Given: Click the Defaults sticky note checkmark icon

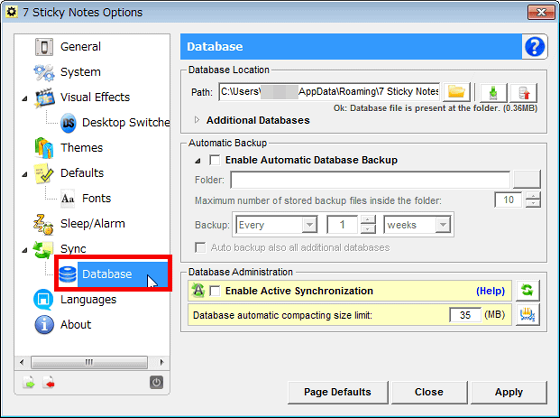Looking at the screenshot, I should point(44,173).
